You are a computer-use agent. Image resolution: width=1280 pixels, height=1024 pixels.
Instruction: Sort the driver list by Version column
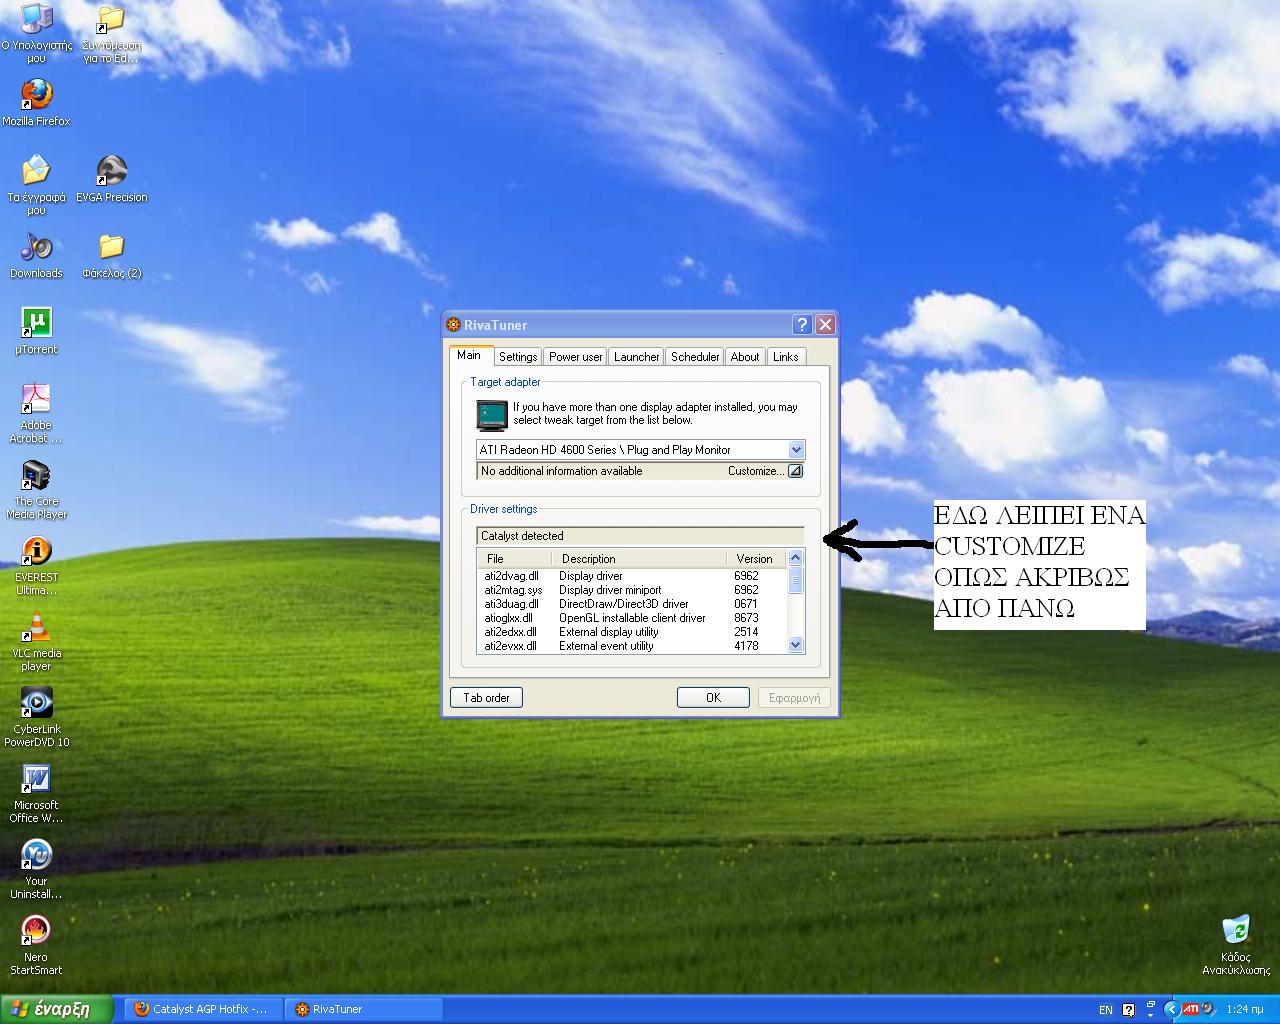point(757,559)
